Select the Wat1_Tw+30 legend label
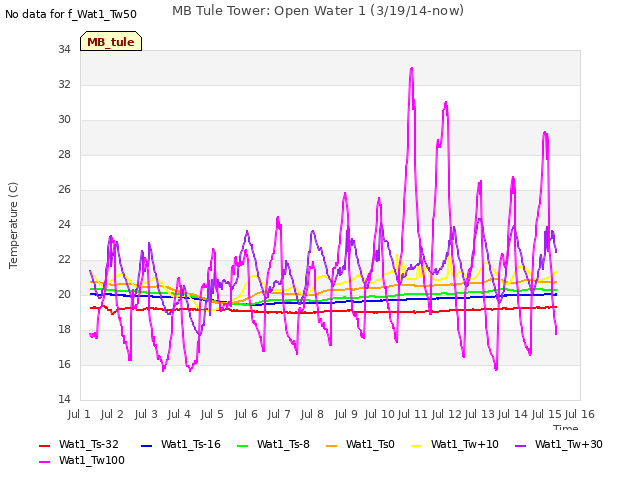The width and height of the screenshot is (640, 480). click(x=569, y=444)
